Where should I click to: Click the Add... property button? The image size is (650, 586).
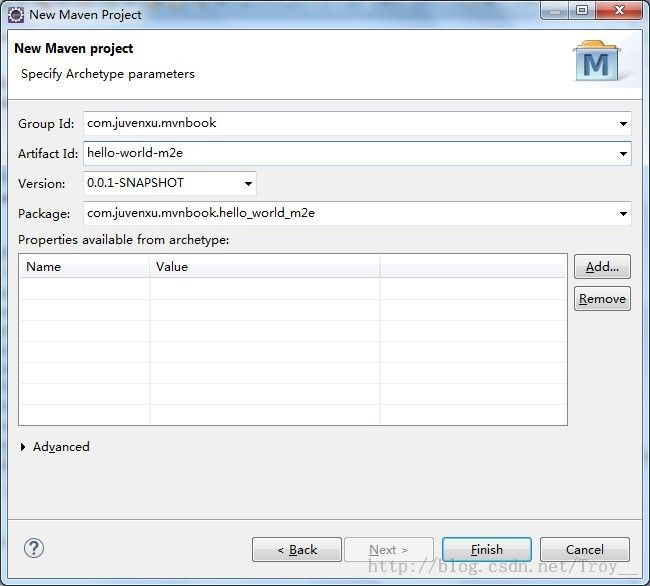(x=602, y=266)
